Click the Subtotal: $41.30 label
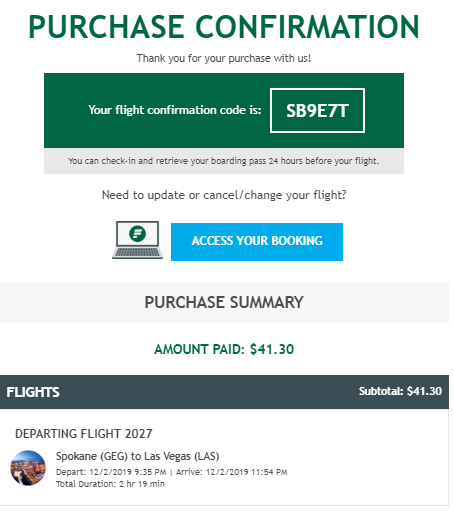454x512 pixels. (x=400, y=391)
